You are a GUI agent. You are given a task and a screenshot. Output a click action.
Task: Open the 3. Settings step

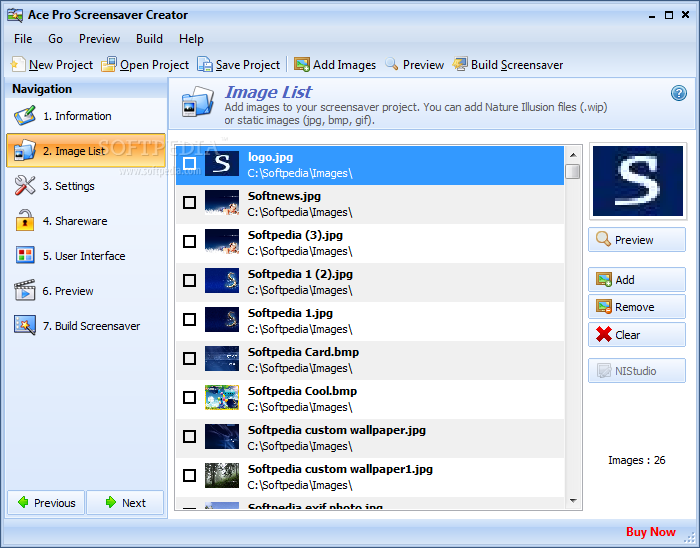pyautogui.click(x=86, y=186)
